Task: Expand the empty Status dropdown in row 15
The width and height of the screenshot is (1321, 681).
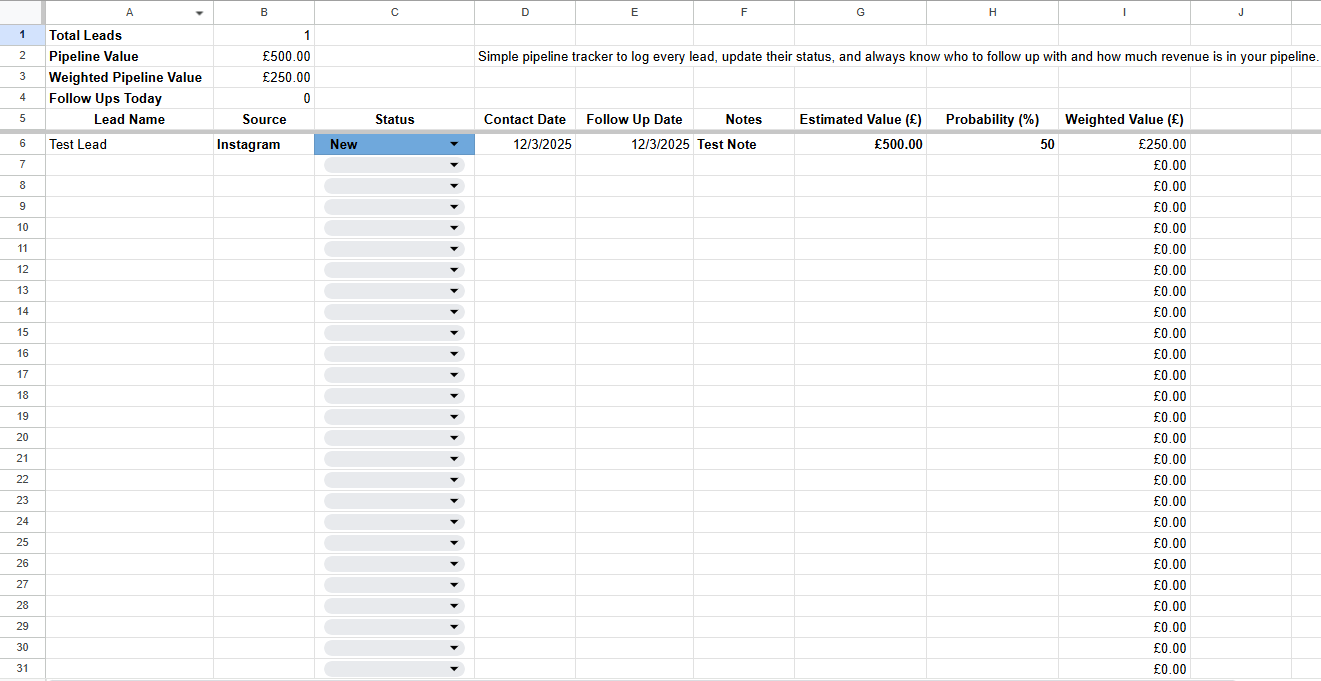Action: (x=455, y=333)
